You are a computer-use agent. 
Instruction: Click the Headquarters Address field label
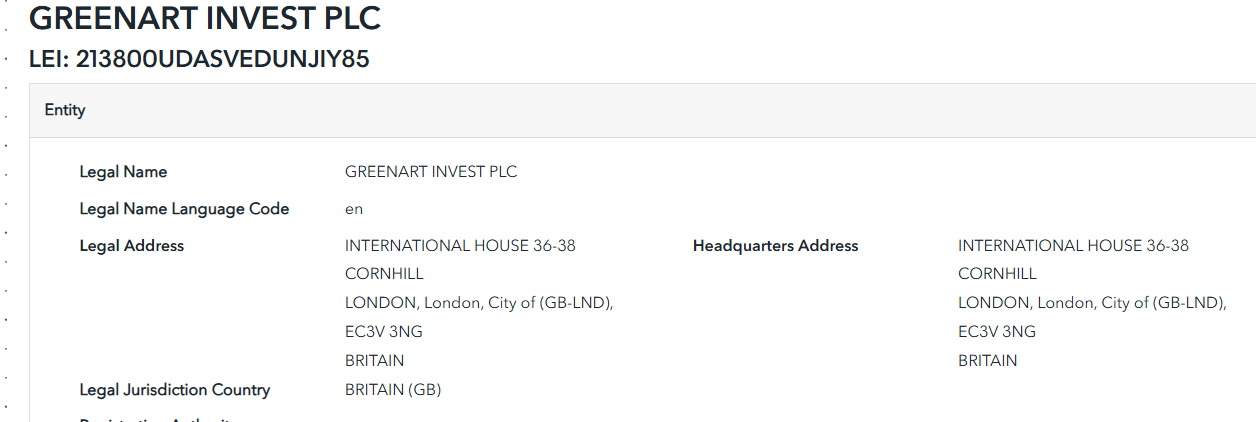pyautogui.click(x=775, y=246)
